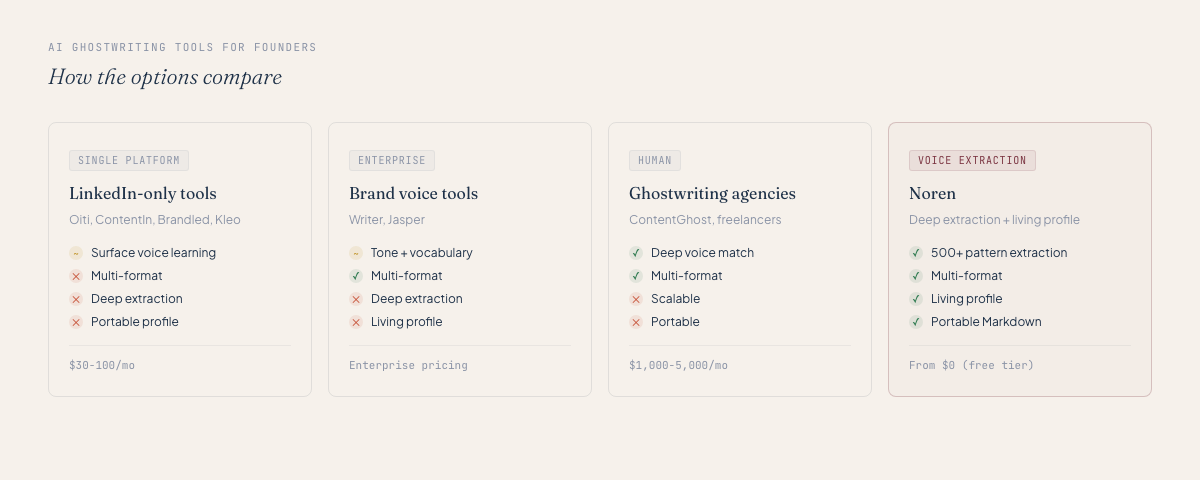Click the Ghostwriting agencies heading
The width and height of the screenshot is (1200, 480).
click(712, 193)
